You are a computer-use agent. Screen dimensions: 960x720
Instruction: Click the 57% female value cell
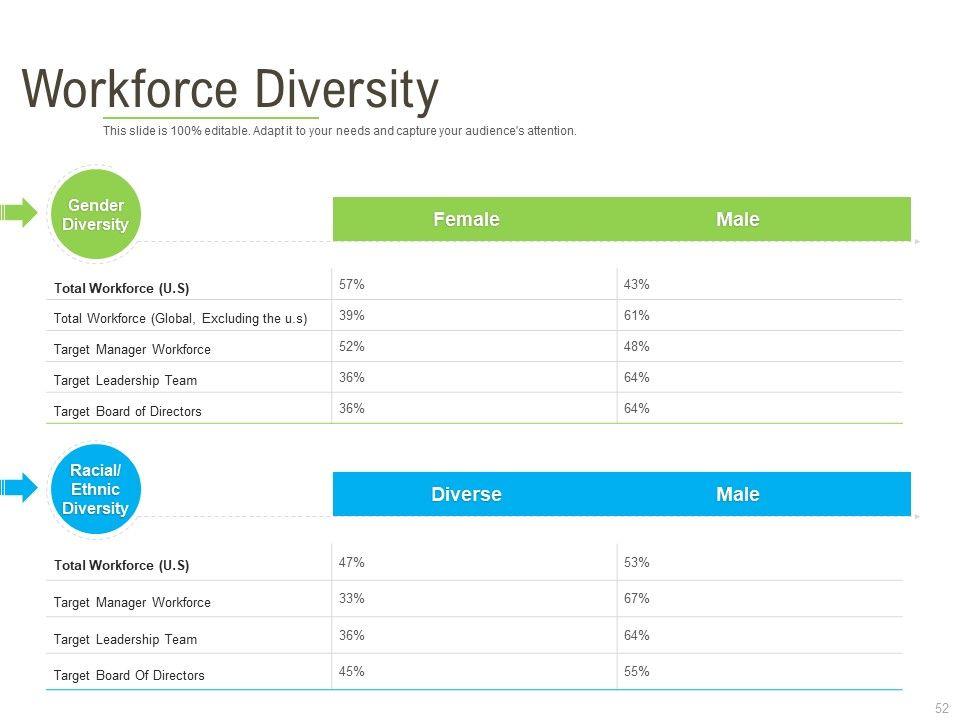[352, 285]
